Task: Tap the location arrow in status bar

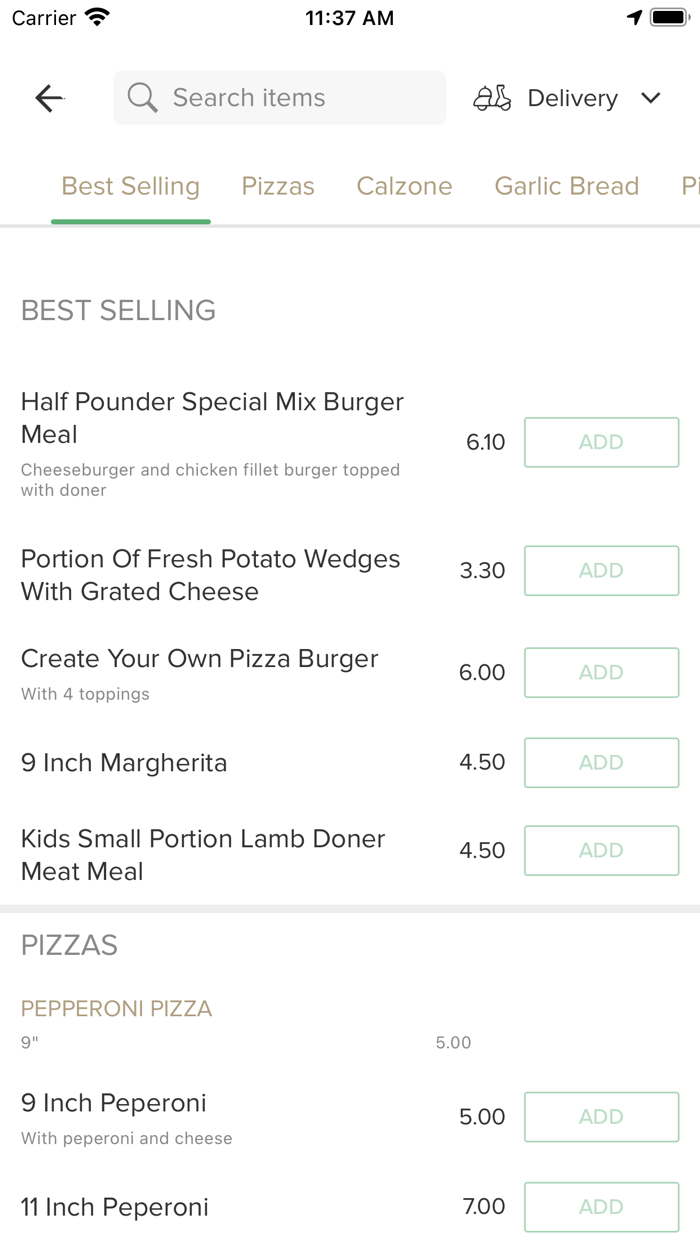Action: tap(634, 18)
